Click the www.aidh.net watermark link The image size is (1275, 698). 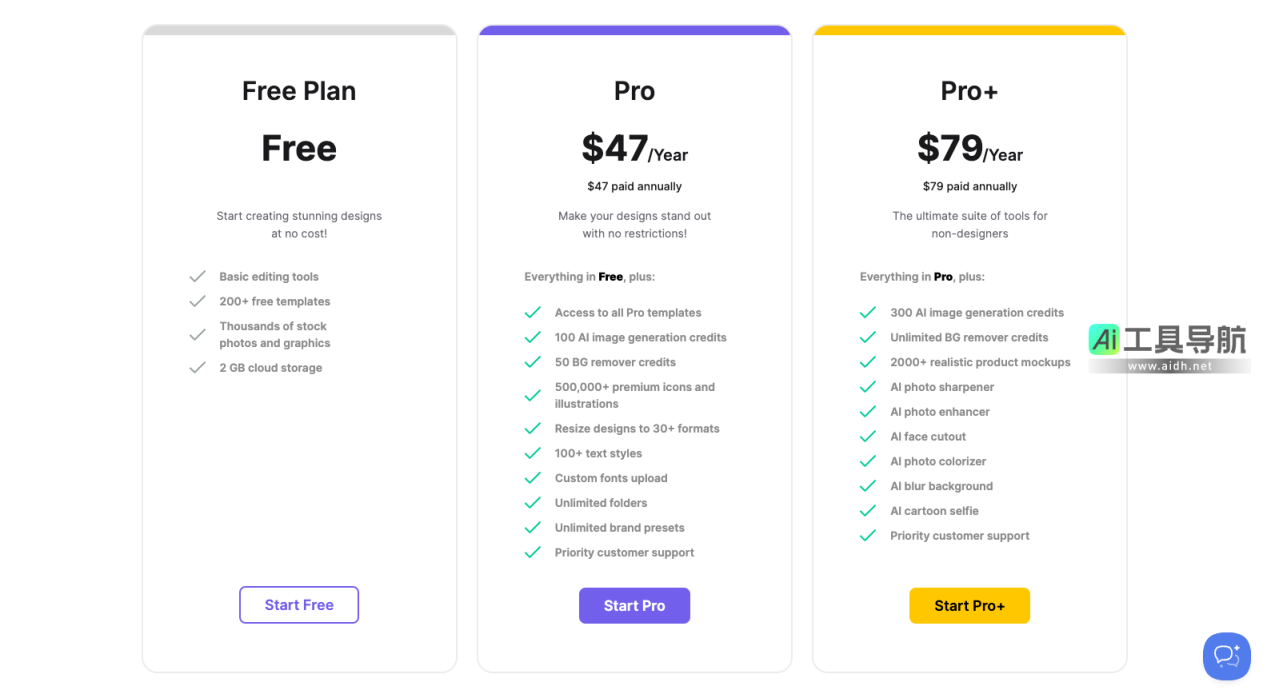(1169, 367)
